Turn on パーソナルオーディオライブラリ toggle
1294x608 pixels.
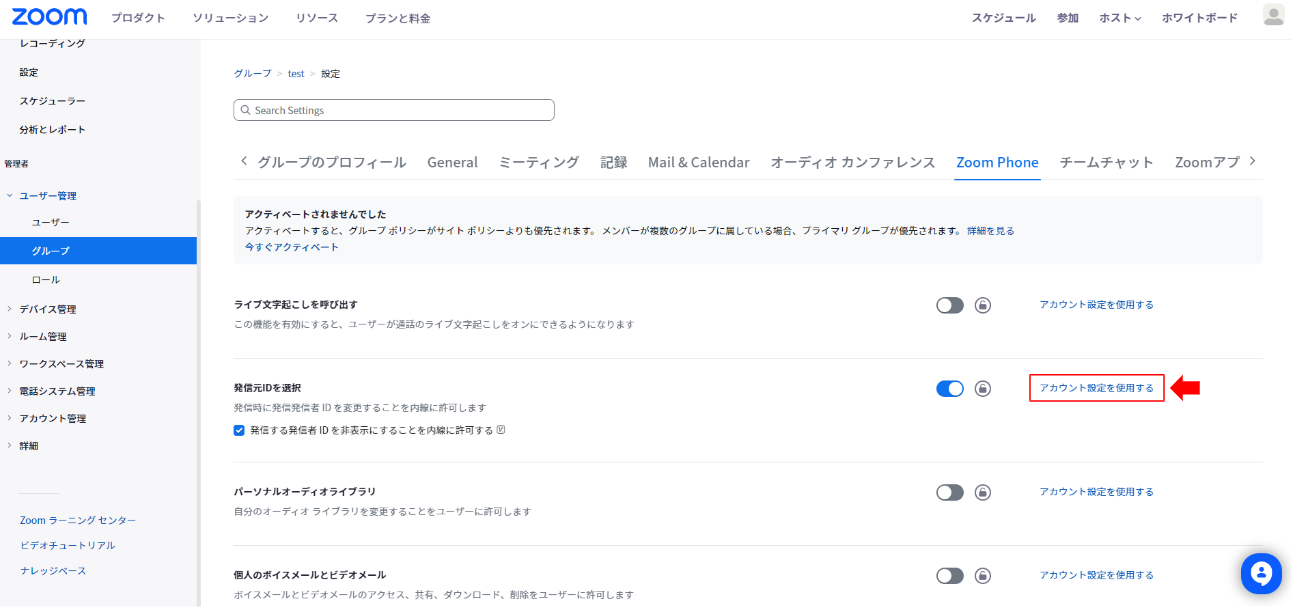click(950, 492)
